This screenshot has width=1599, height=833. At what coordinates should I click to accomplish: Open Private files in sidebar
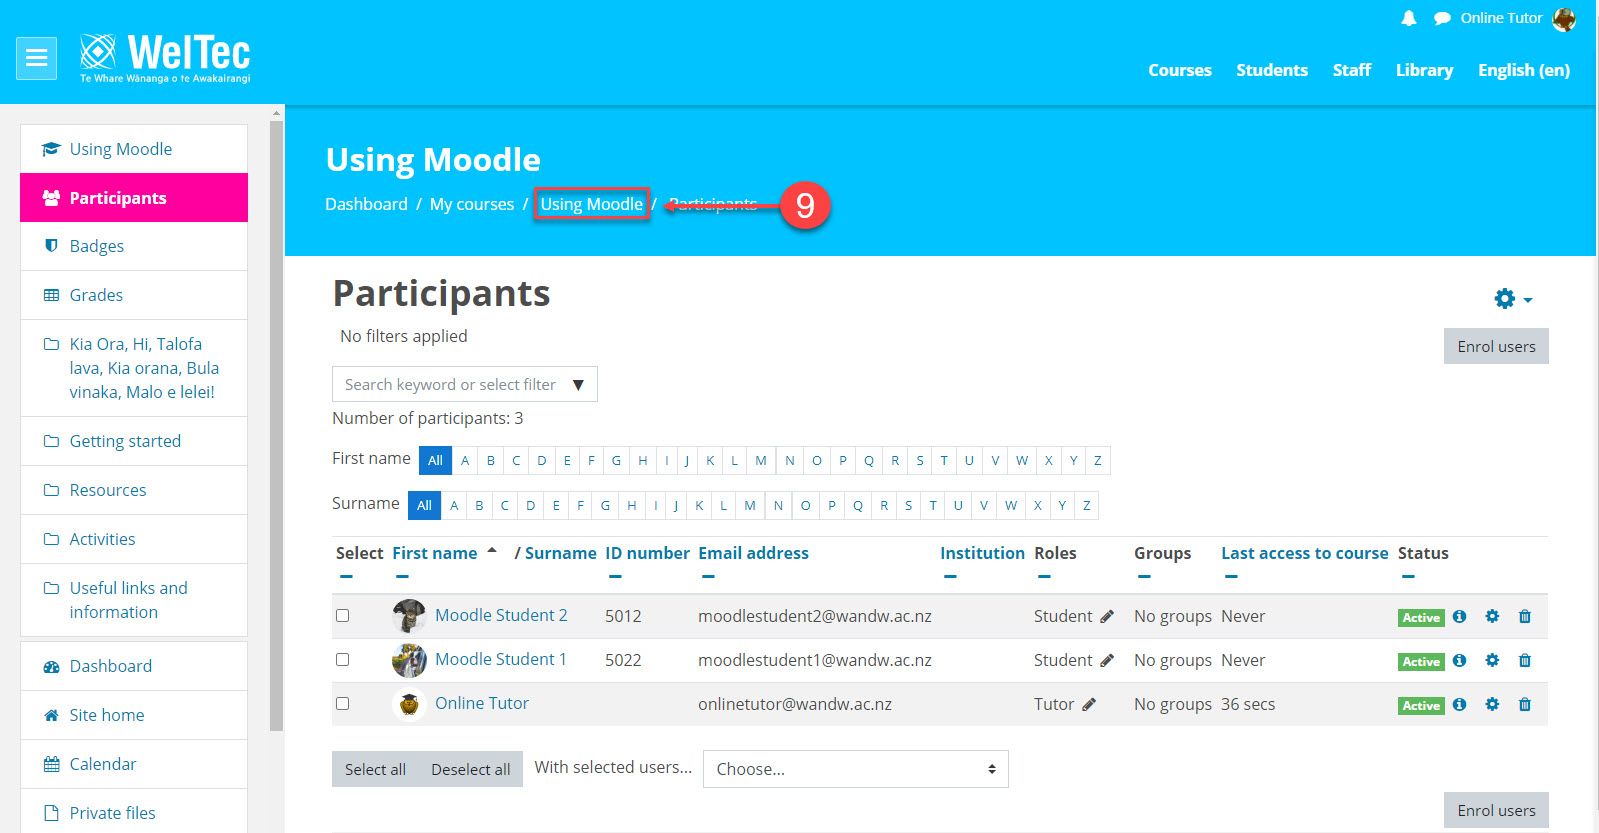(x=134, y=812)
